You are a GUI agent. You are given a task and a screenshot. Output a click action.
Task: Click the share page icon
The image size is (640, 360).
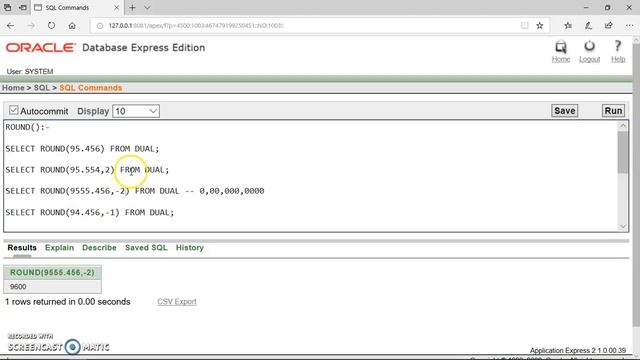pos(609,26)
